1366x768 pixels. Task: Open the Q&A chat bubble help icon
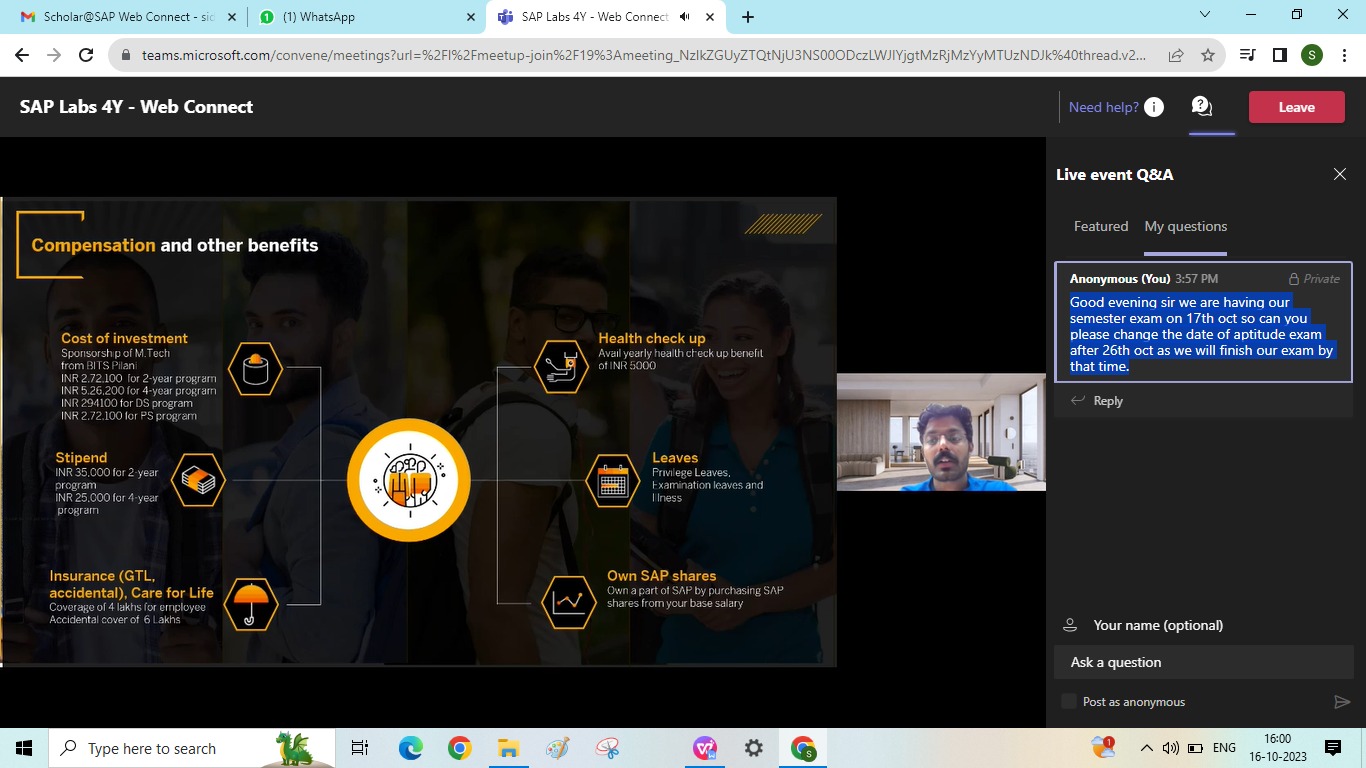[x=1202, y=107]
